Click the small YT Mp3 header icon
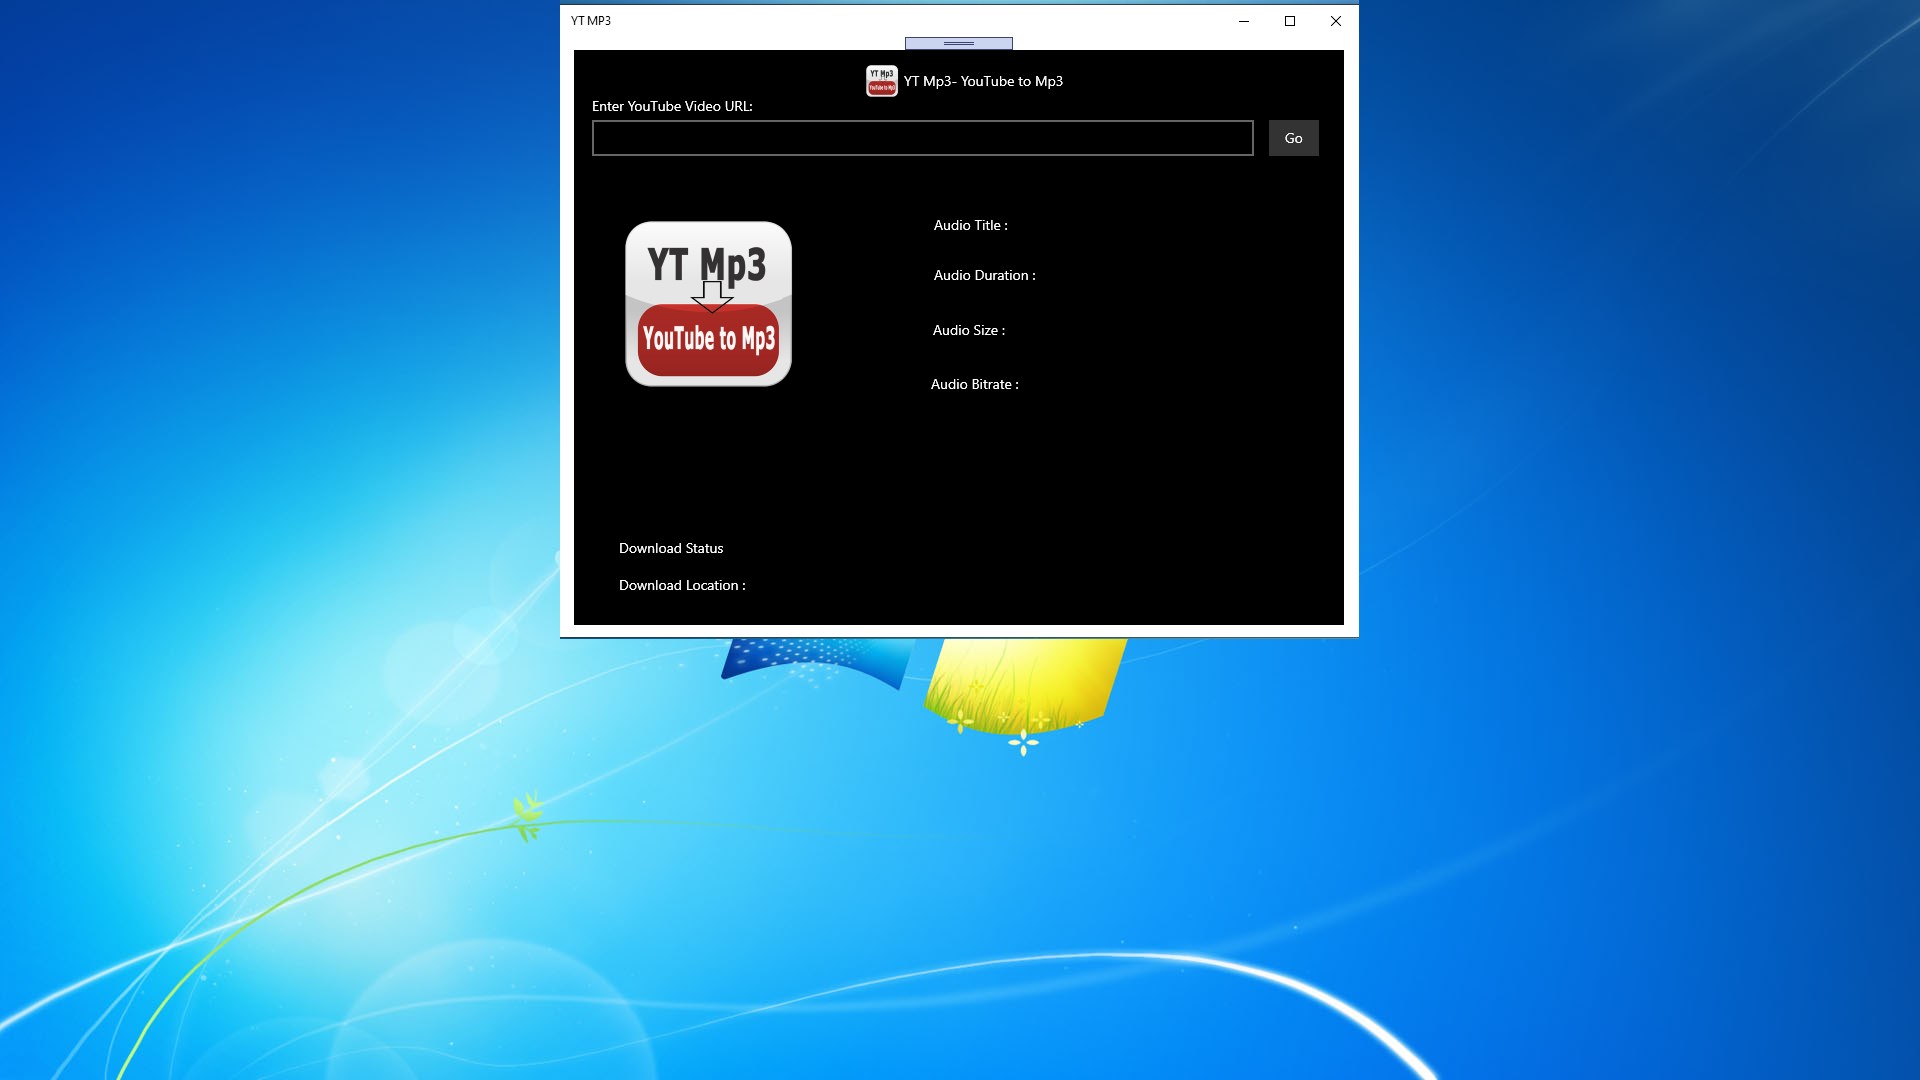 [x=881, y=81]
